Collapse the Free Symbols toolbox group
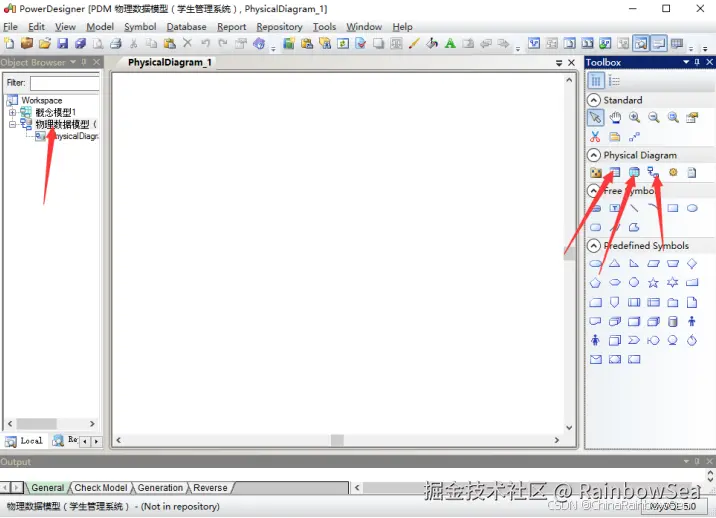 point(593,190)
